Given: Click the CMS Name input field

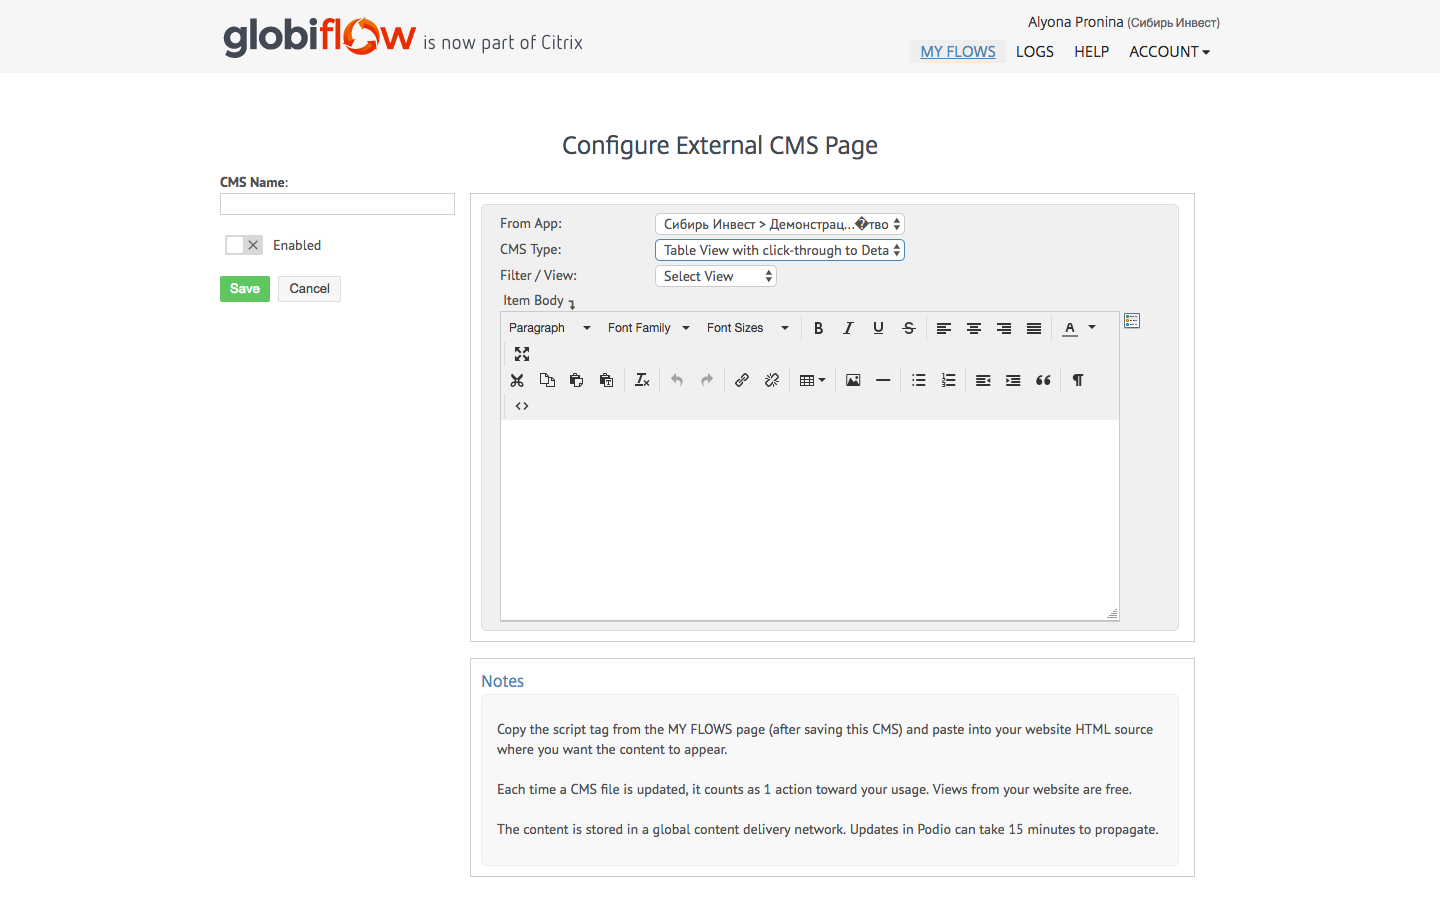Looking at the screenshot, I should (337, 204).
